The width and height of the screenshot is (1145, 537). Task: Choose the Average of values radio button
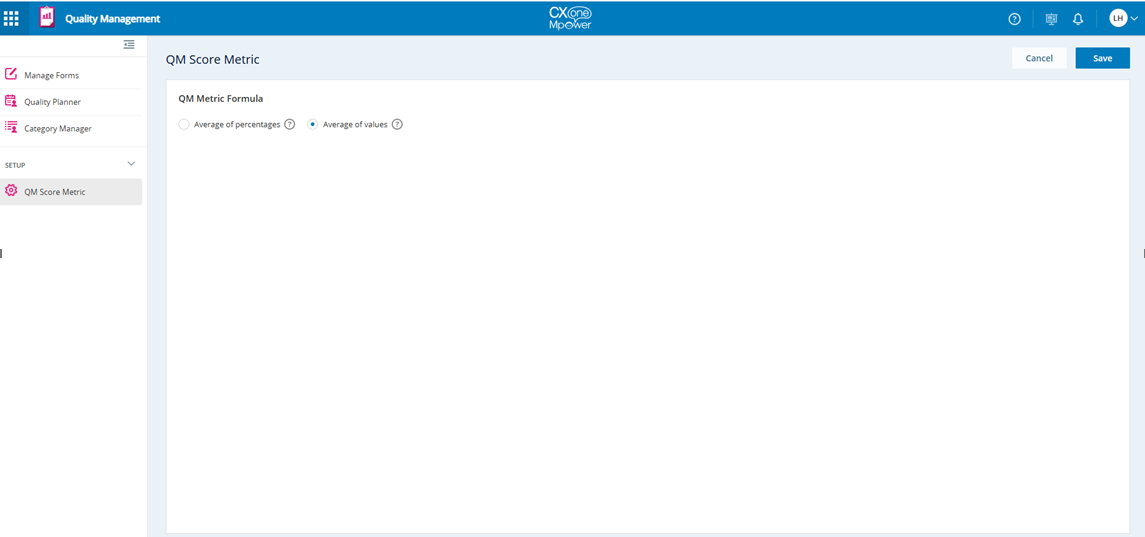click(x=313, y=125)
